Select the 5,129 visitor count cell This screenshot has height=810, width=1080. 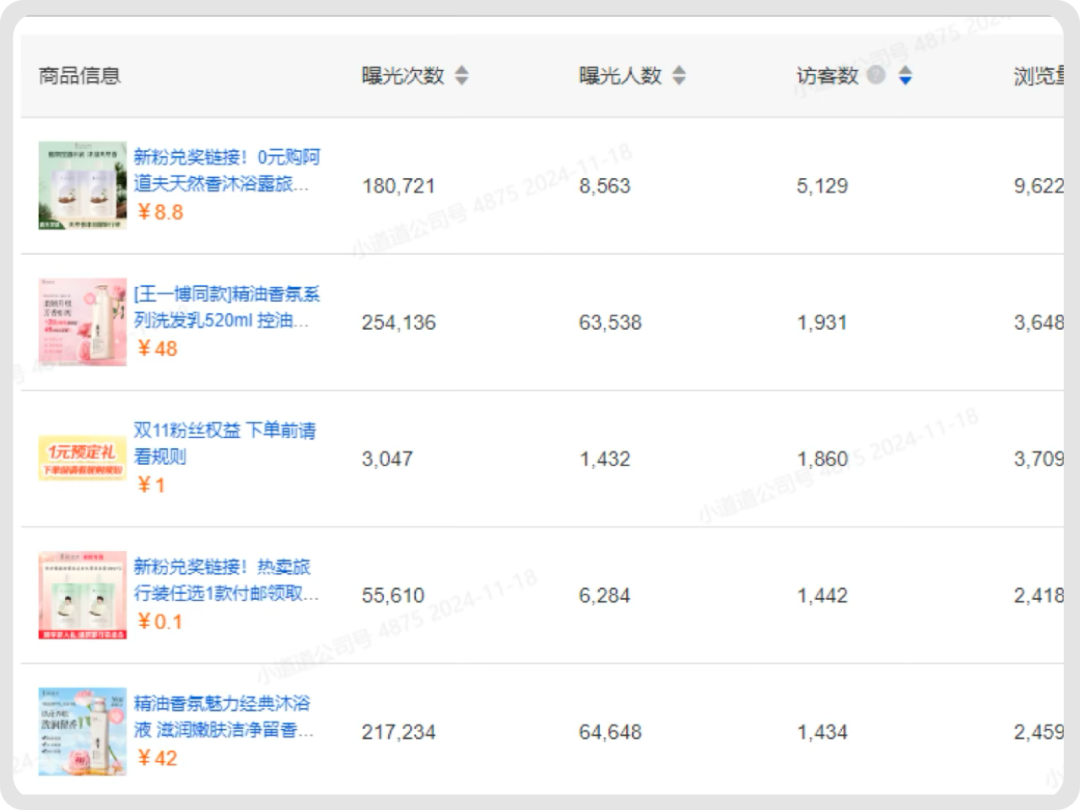click(822, 186)
